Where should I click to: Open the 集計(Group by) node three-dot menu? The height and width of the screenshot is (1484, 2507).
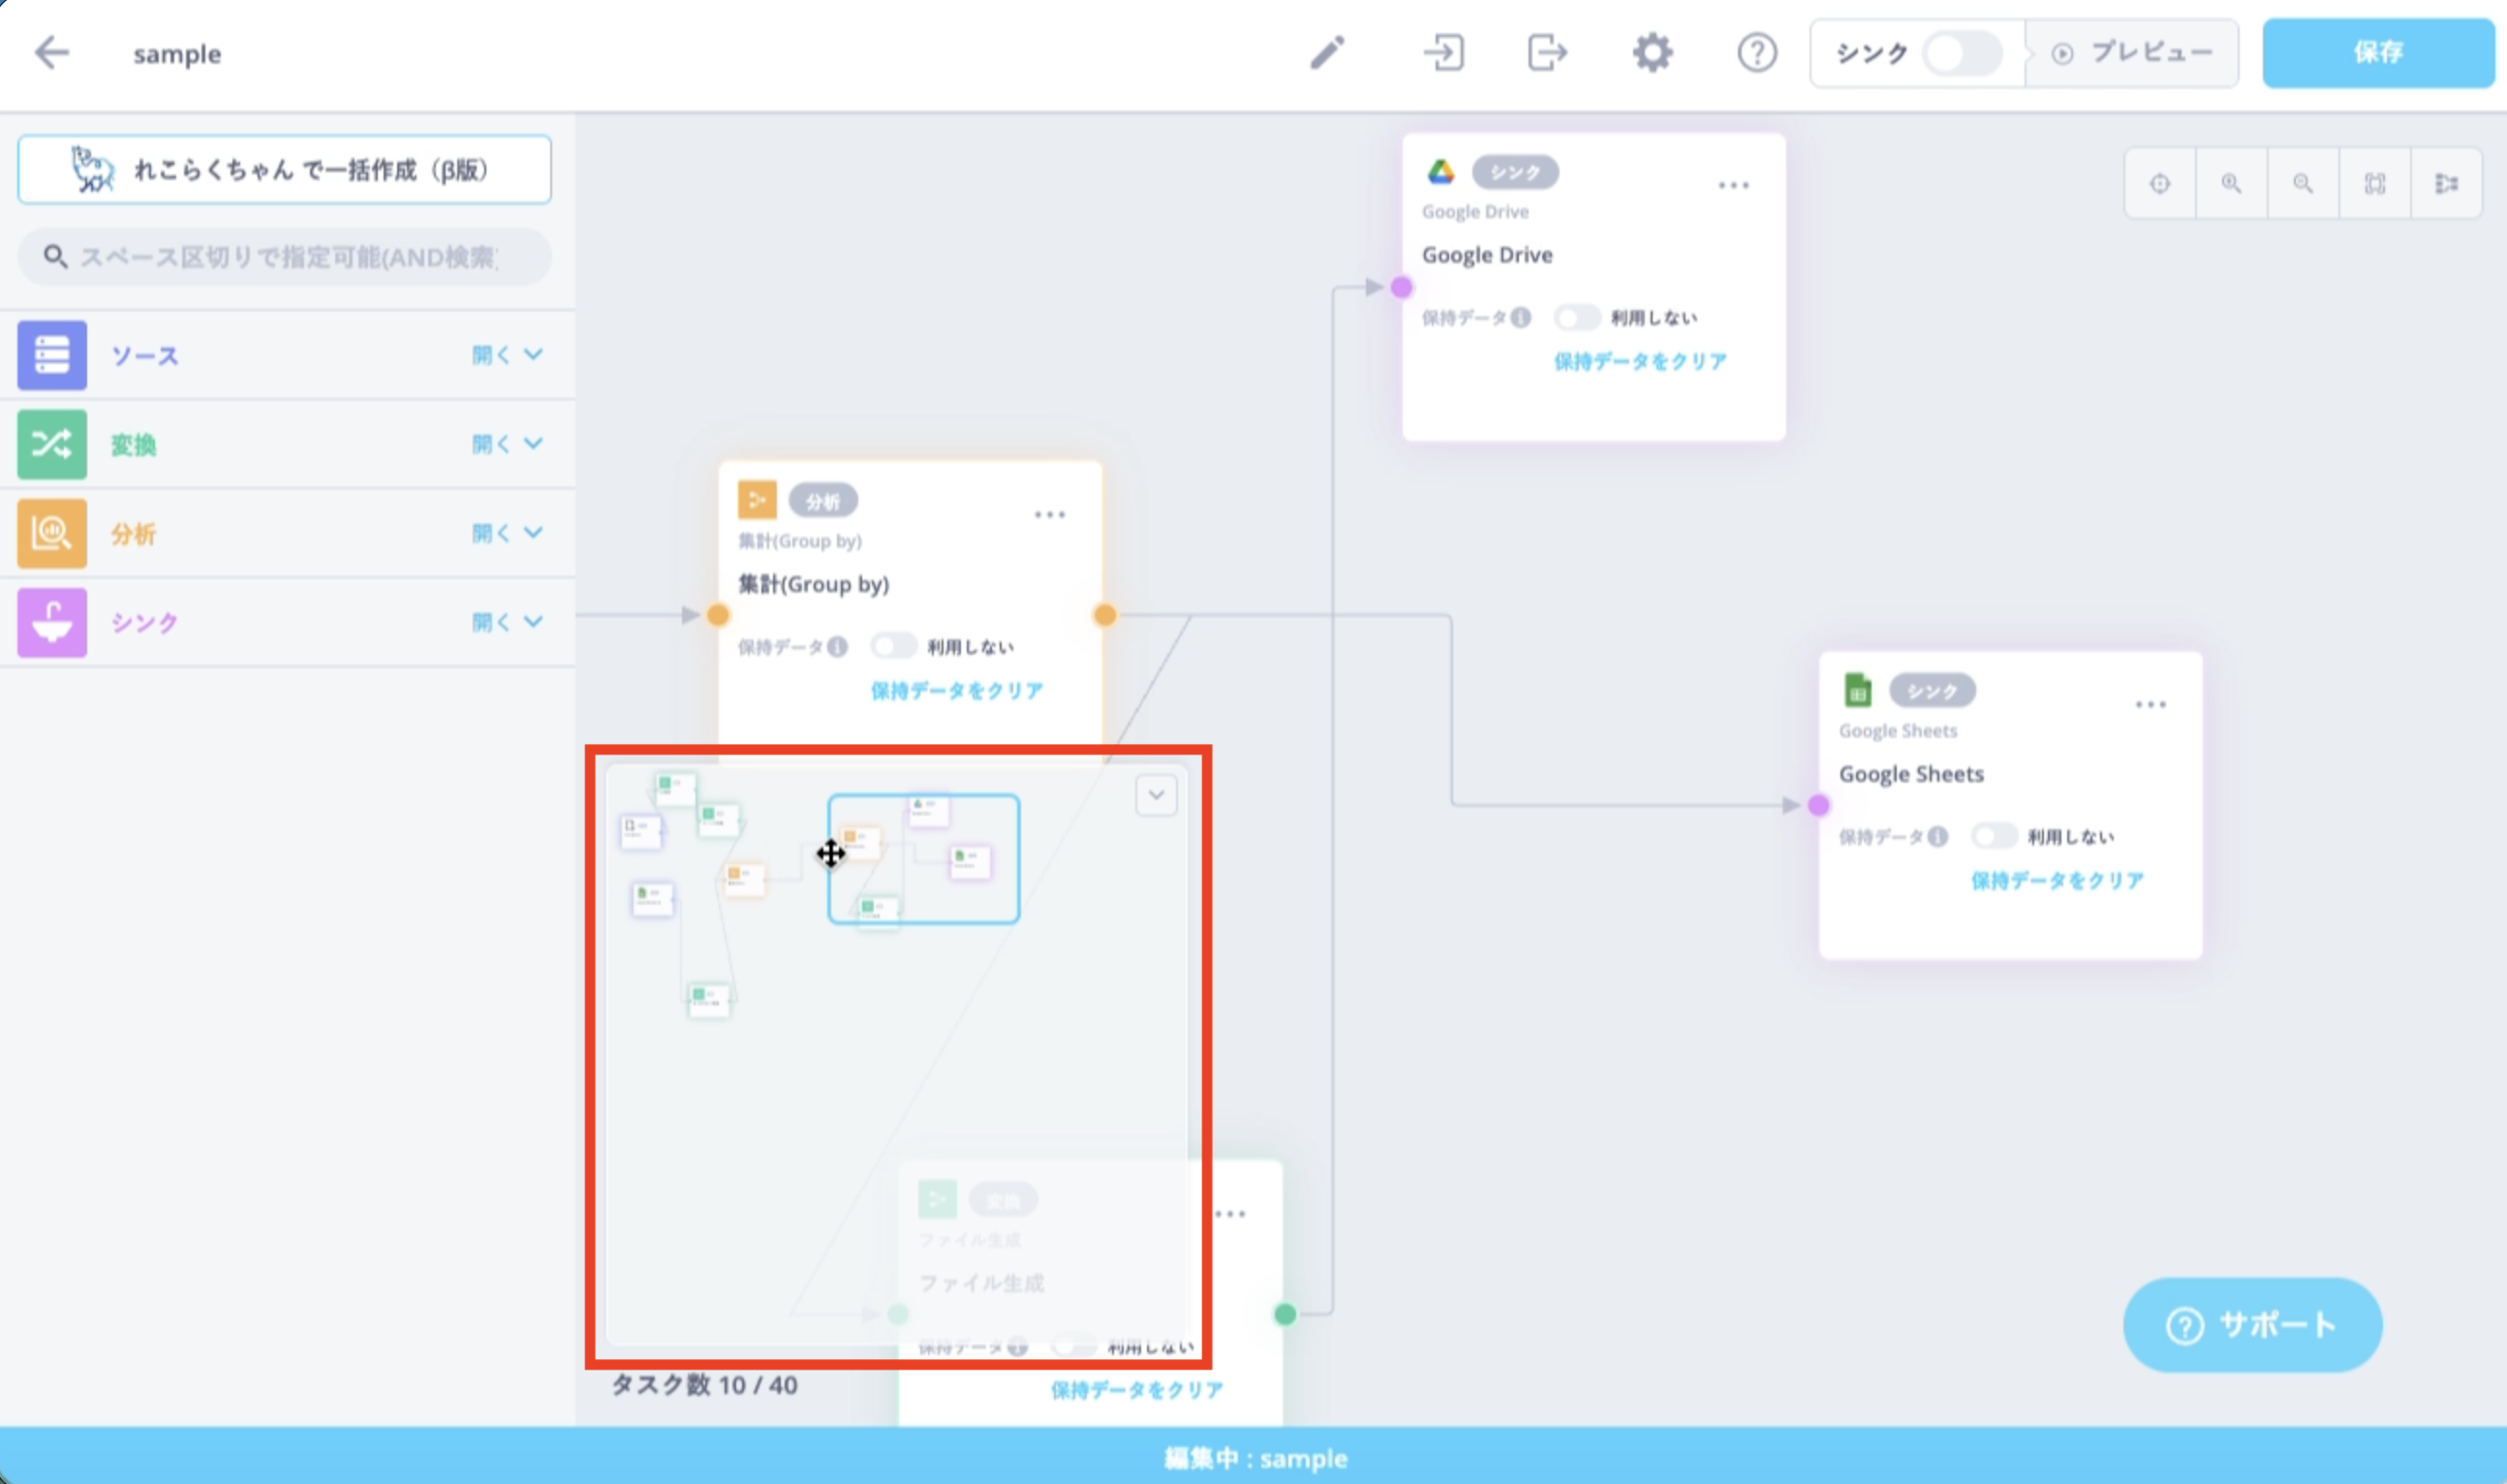point(1050,514)
